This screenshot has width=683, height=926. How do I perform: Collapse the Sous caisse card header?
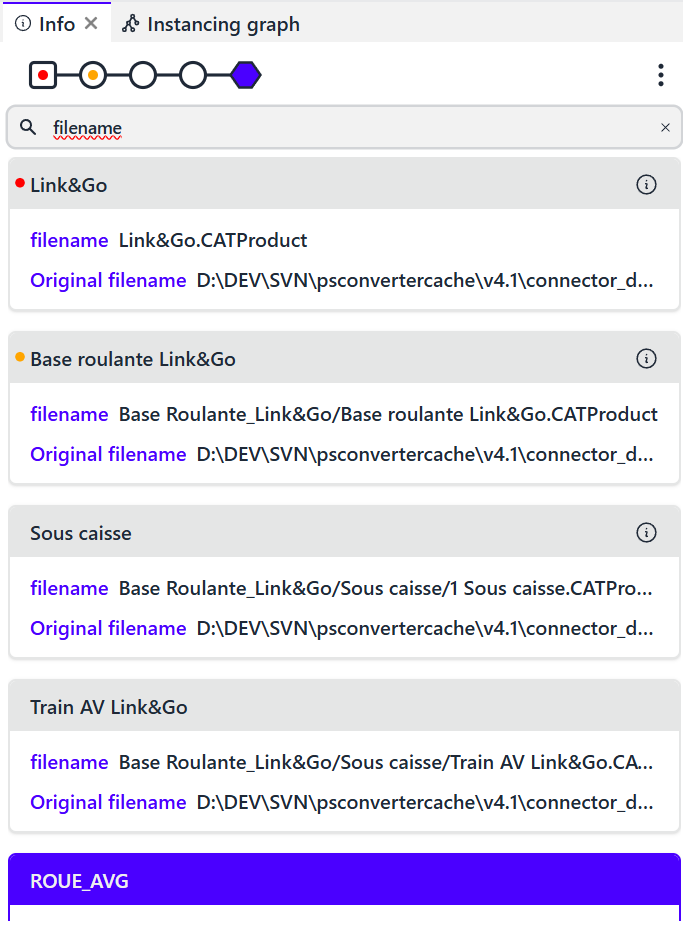pos(300,533)
